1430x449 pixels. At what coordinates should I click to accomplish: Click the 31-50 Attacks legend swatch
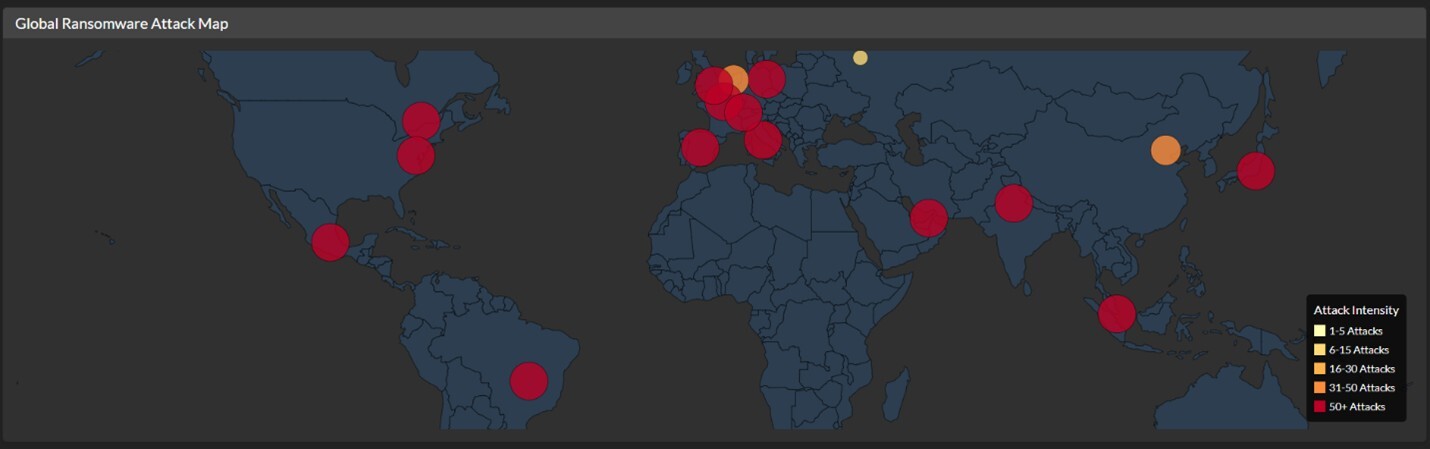(1320, 387)
